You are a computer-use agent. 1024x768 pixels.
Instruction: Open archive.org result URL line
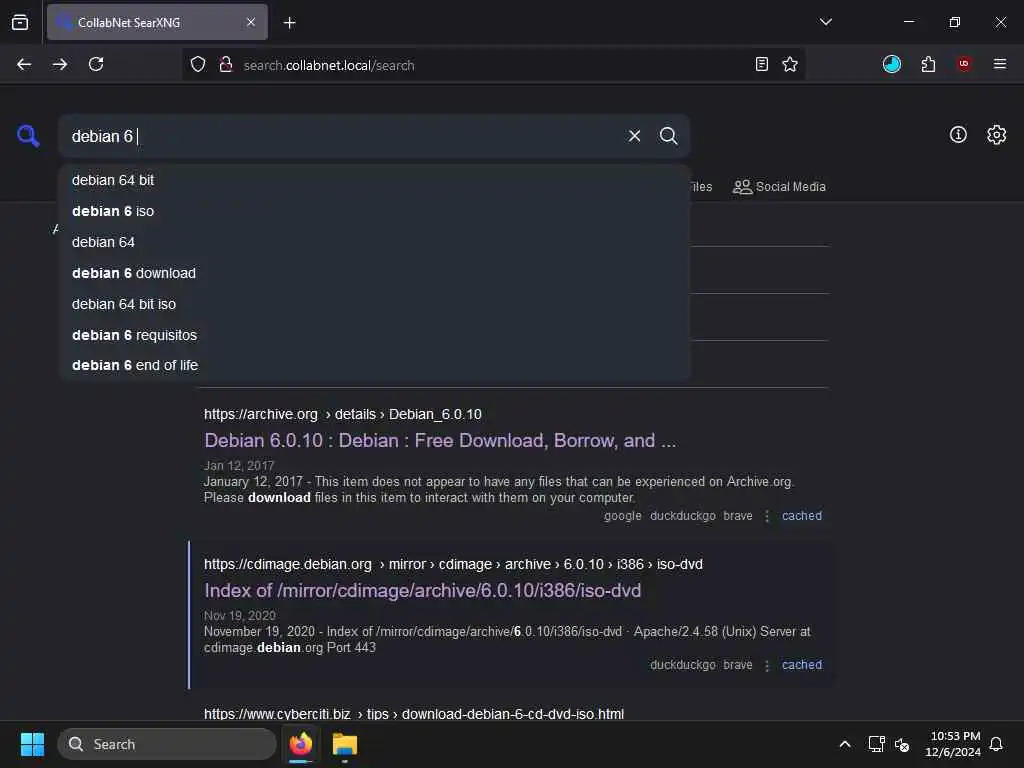pyautogui.click(x=342, y=414)
